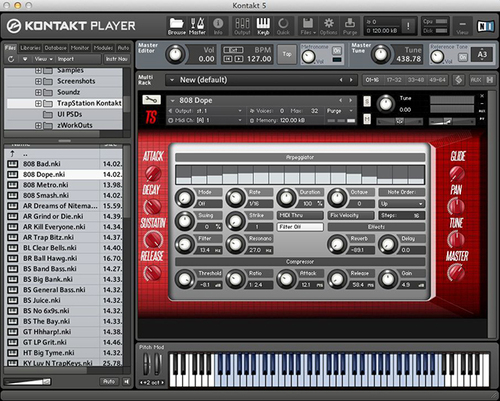Click the Info icon in toolbar
The image size is (500, 401).
click(218, 26)
